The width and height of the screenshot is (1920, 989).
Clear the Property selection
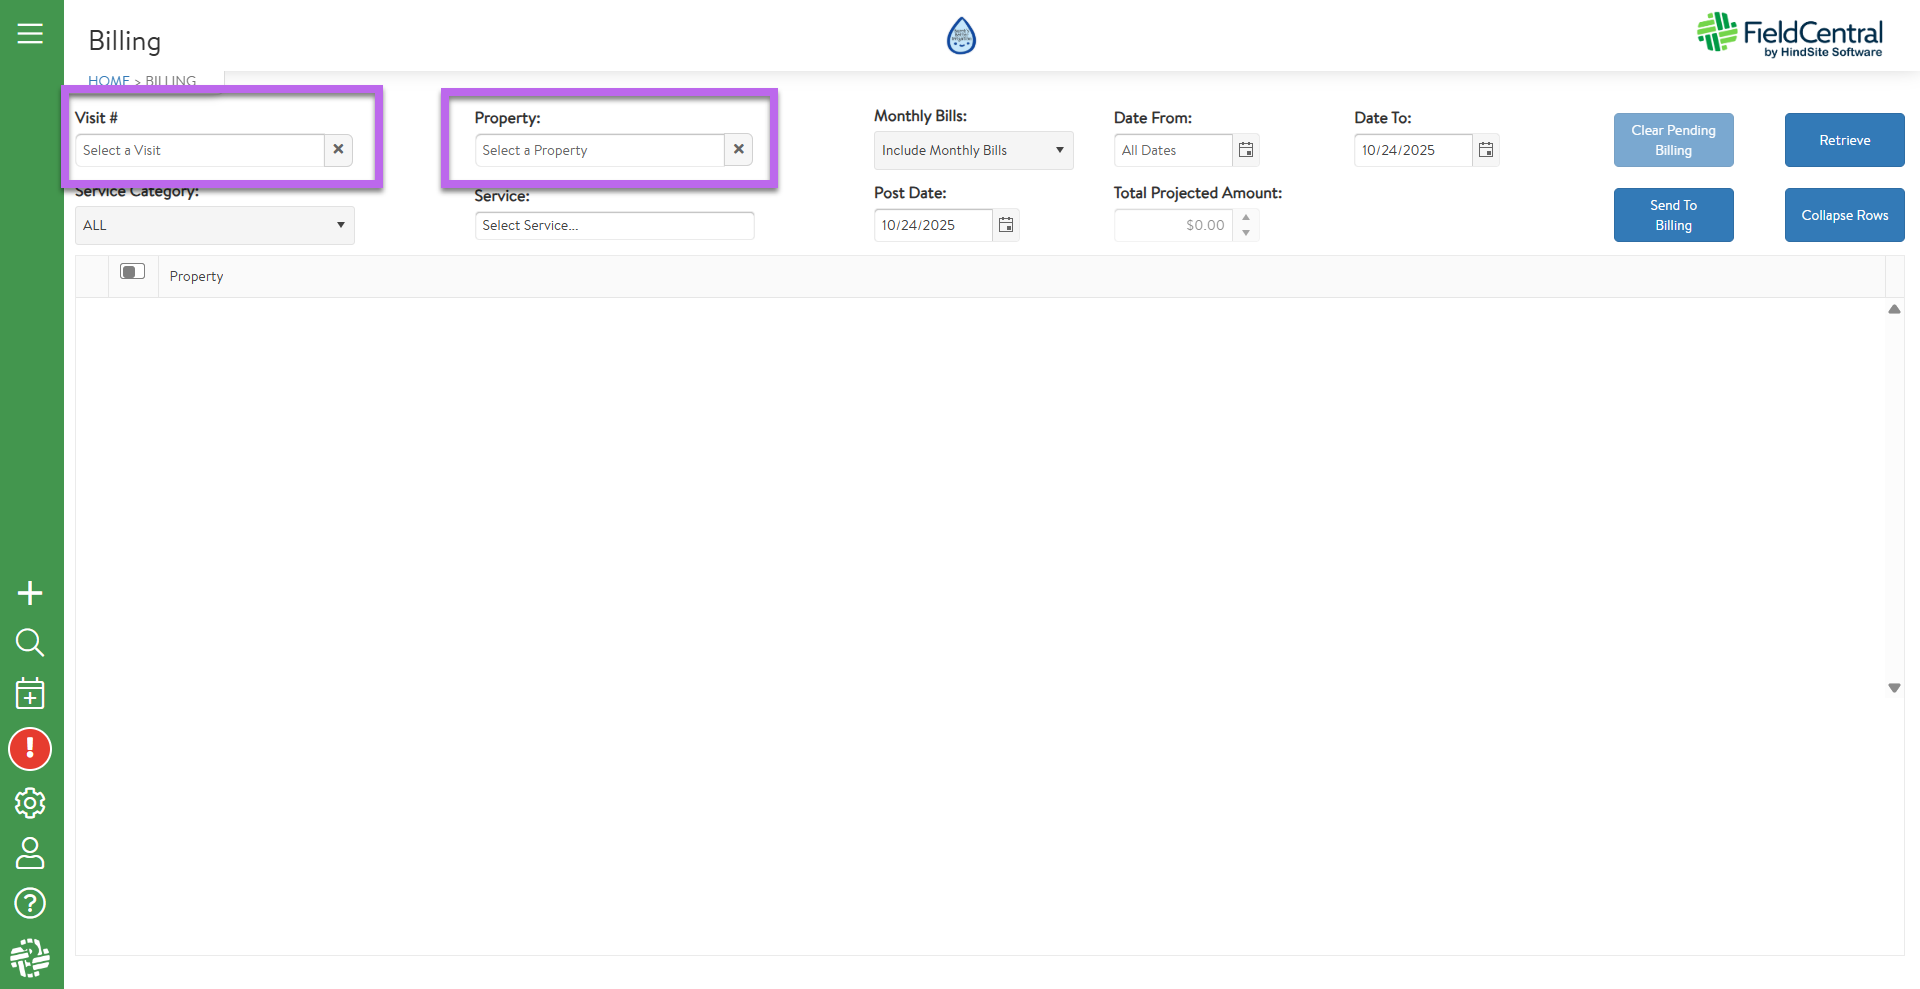click(738, 149)
